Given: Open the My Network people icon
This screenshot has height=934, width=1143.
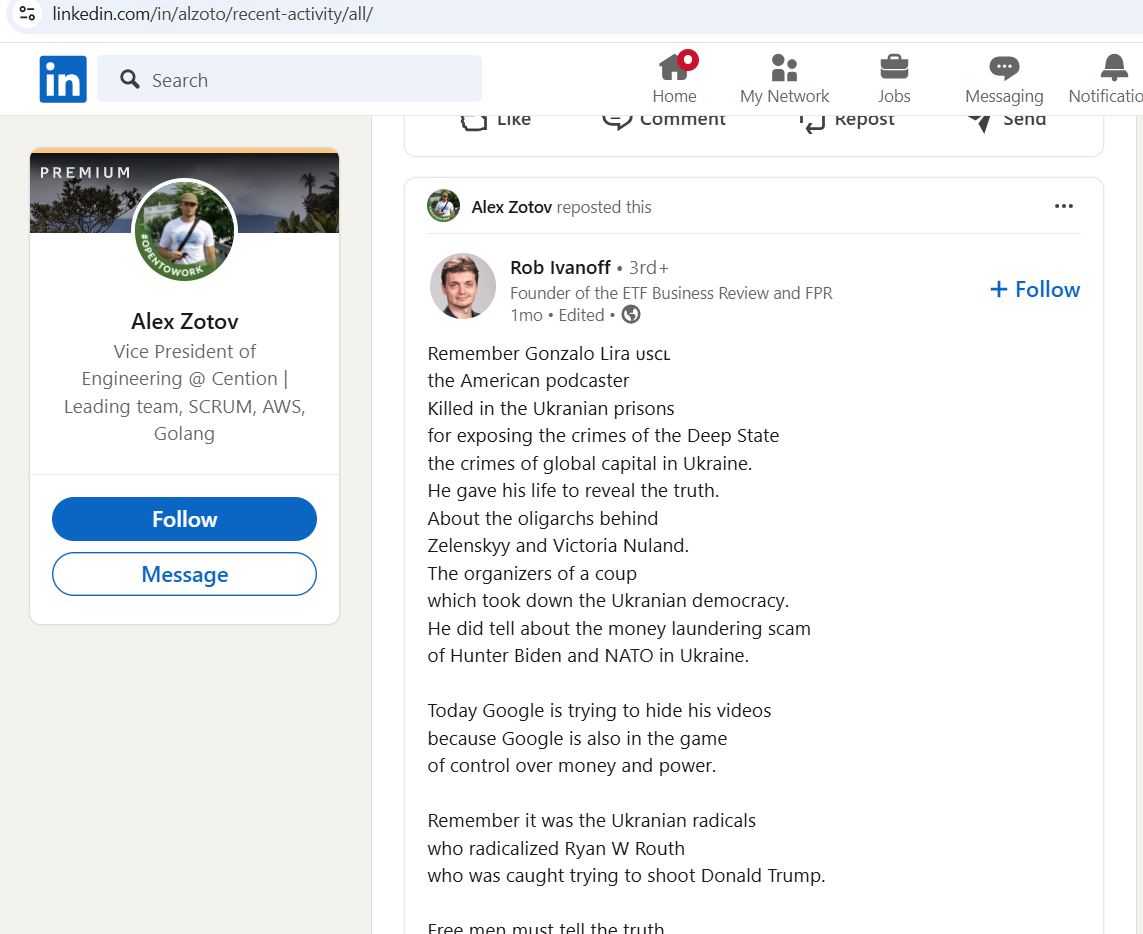Looking at the screenshot, I should coord(784,67).
